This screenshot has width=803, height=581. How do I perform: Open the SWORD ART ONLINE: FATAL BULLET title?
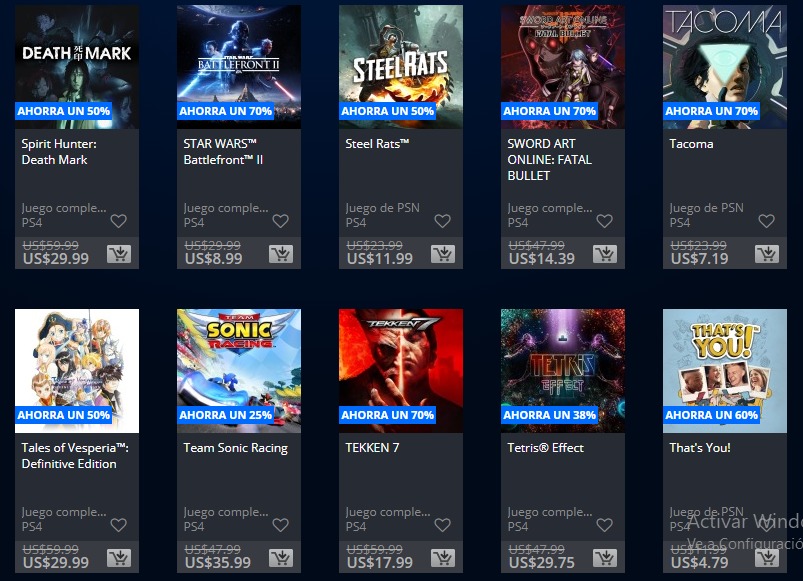[550, 160]
